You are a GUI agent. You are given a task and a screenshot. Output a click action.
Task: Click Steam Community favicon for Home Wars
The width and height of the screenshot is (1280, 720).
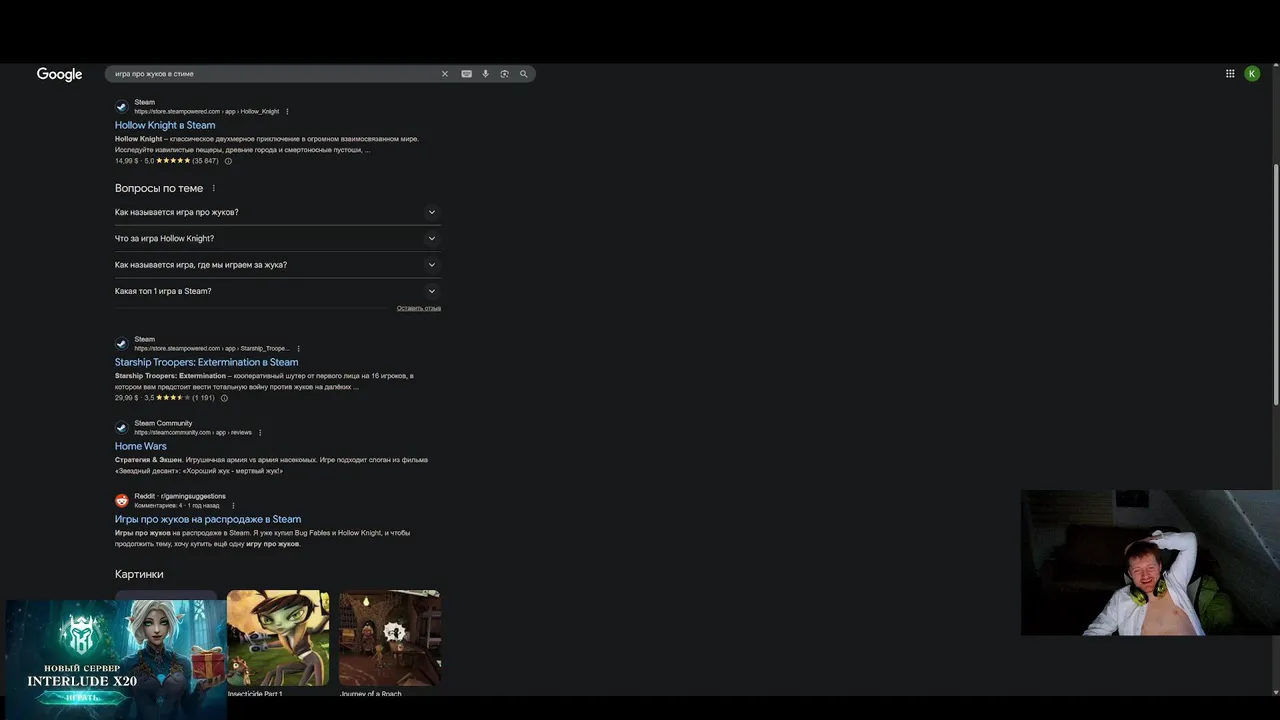tap(122, 427)
